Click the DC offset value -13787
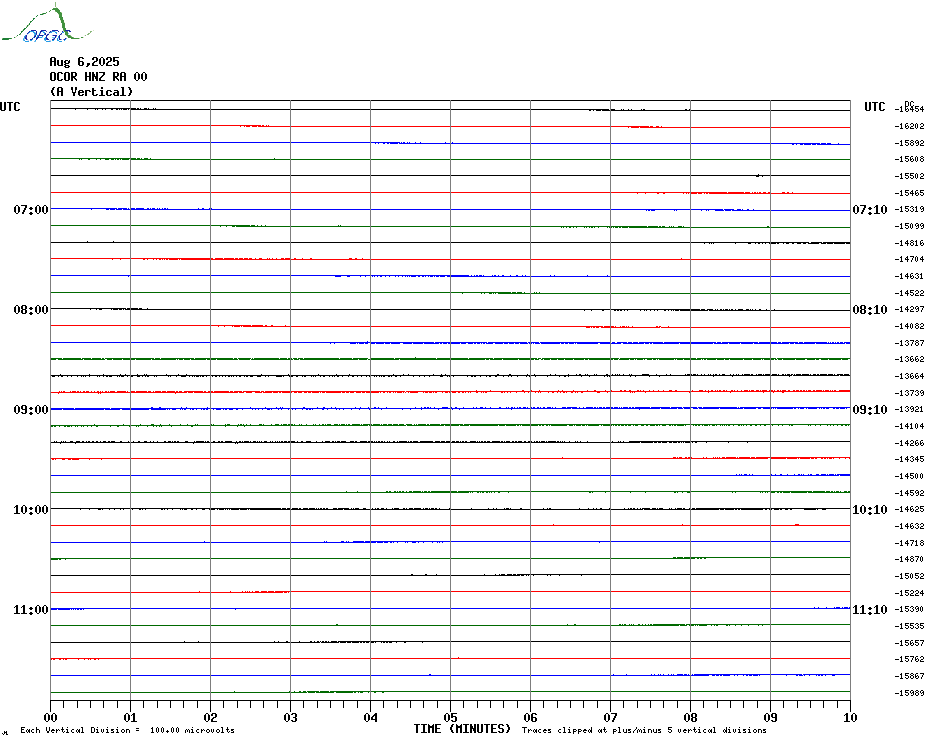This screenshot has width=930, height=744. (x=909, y=343)
